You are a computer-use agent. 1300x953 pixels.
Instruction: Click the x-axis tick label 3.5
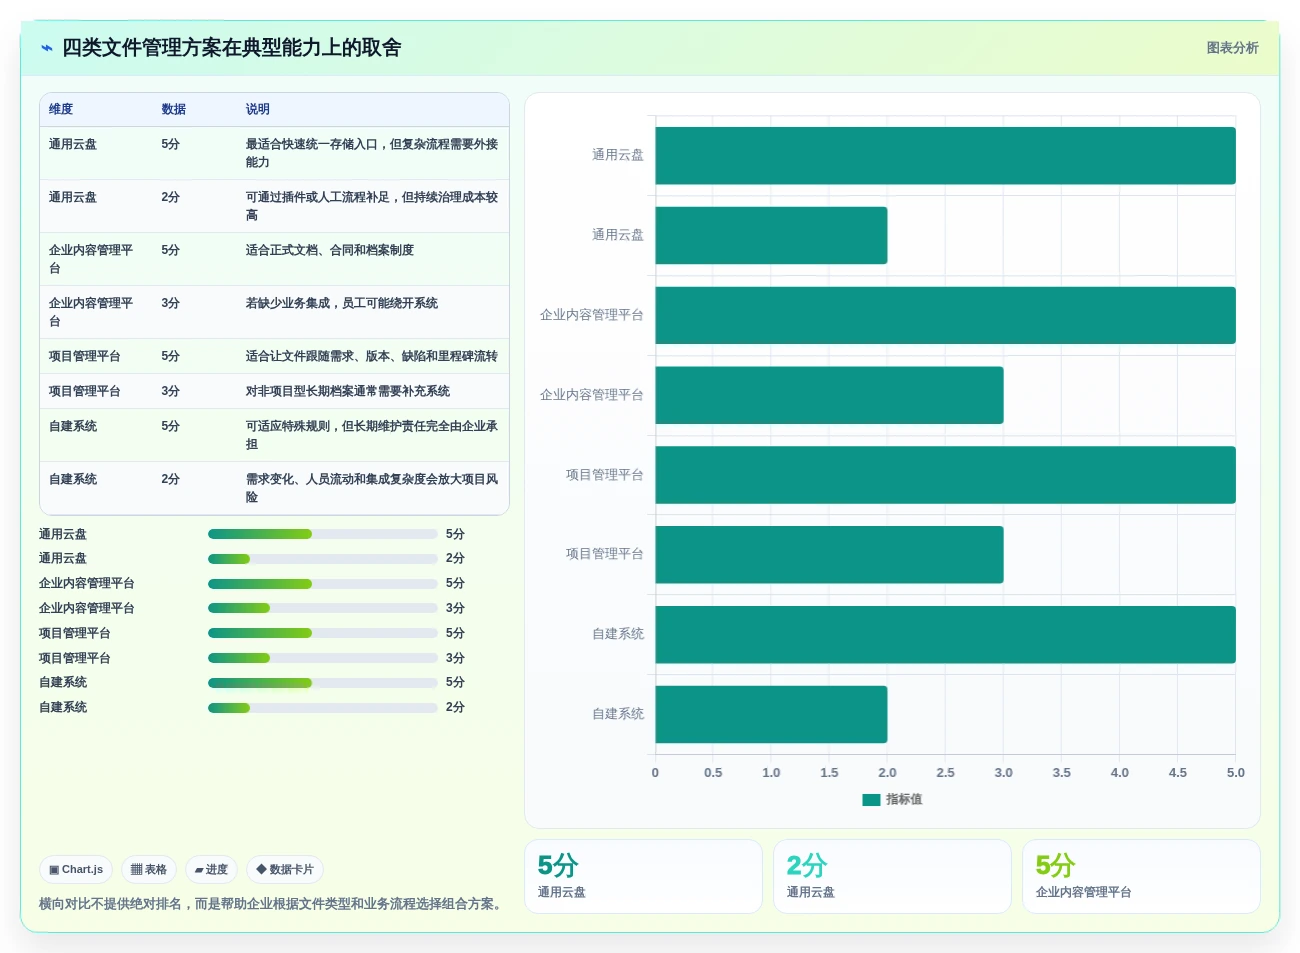[x=1062, y=773]
